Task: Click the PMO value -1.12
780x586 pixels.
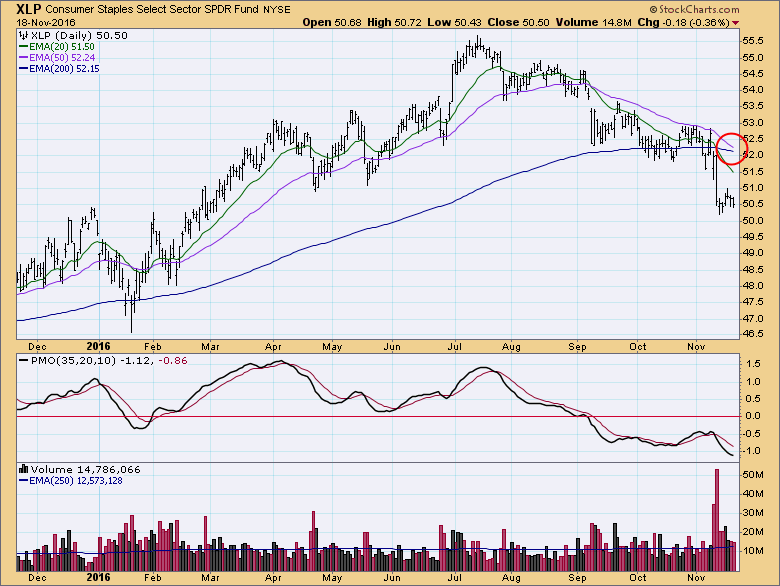Action: click(136, 360)
